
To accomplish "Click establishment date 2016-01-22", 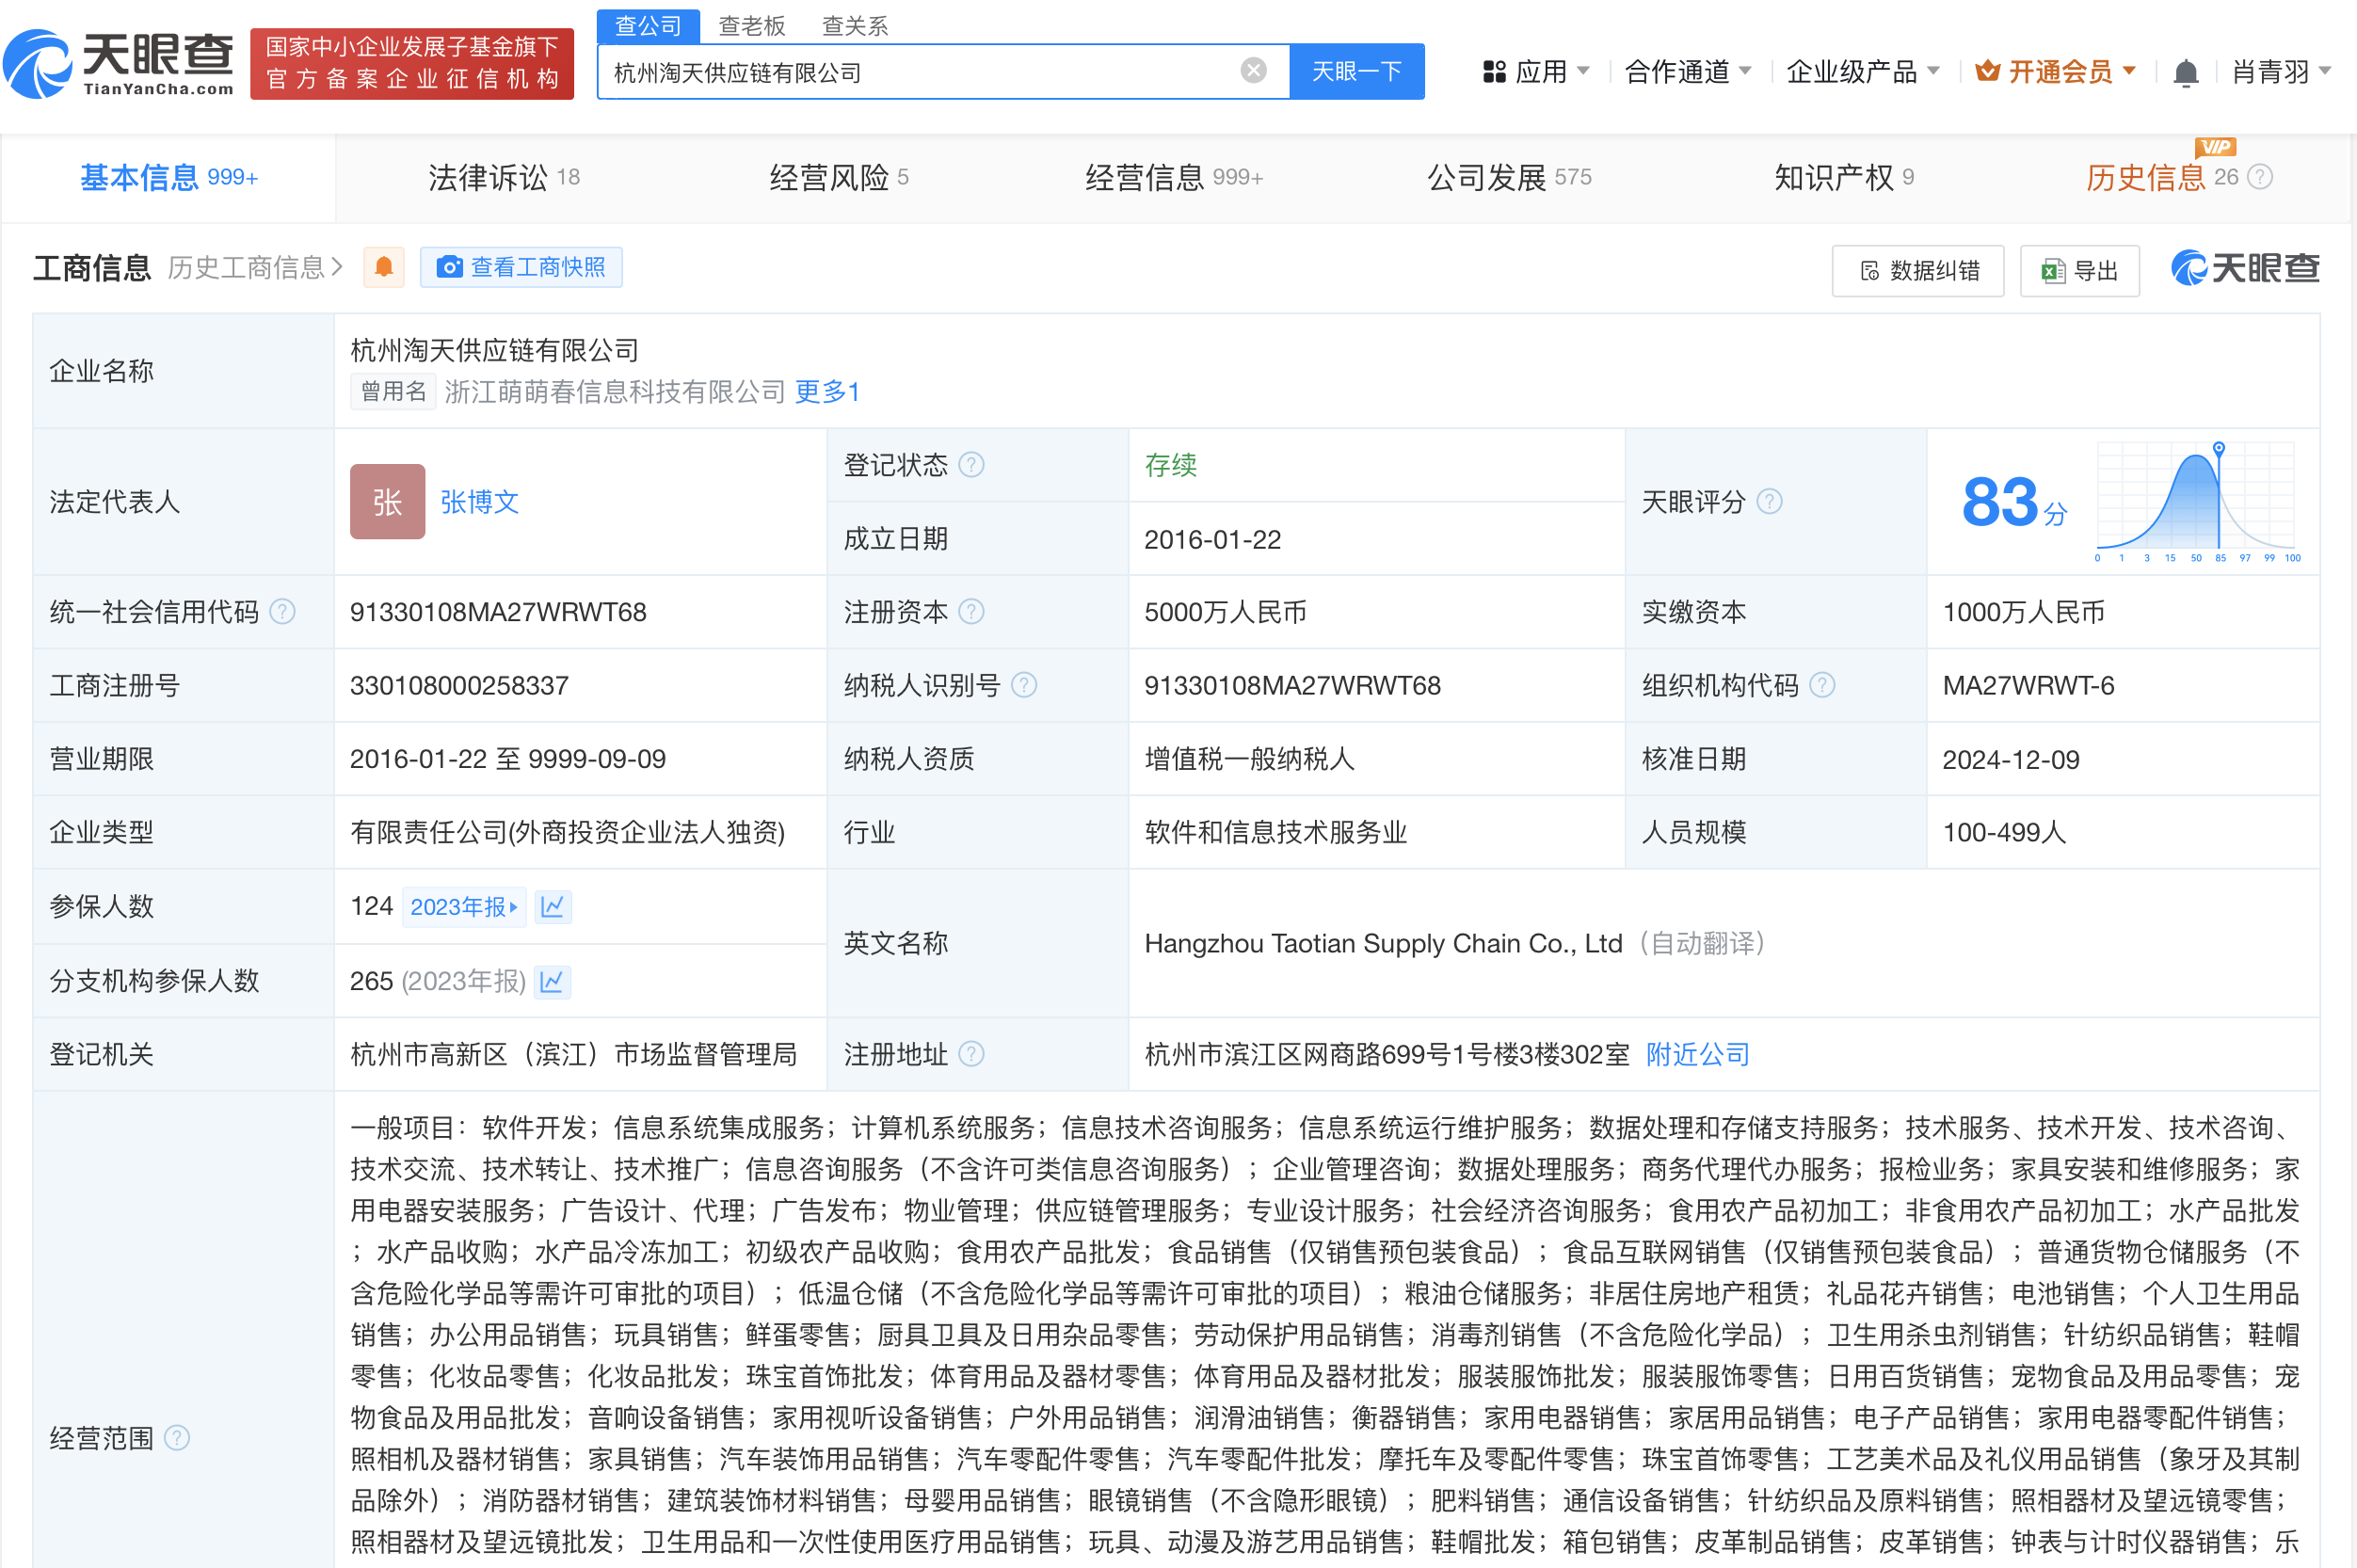I will tap(1212, 539).
